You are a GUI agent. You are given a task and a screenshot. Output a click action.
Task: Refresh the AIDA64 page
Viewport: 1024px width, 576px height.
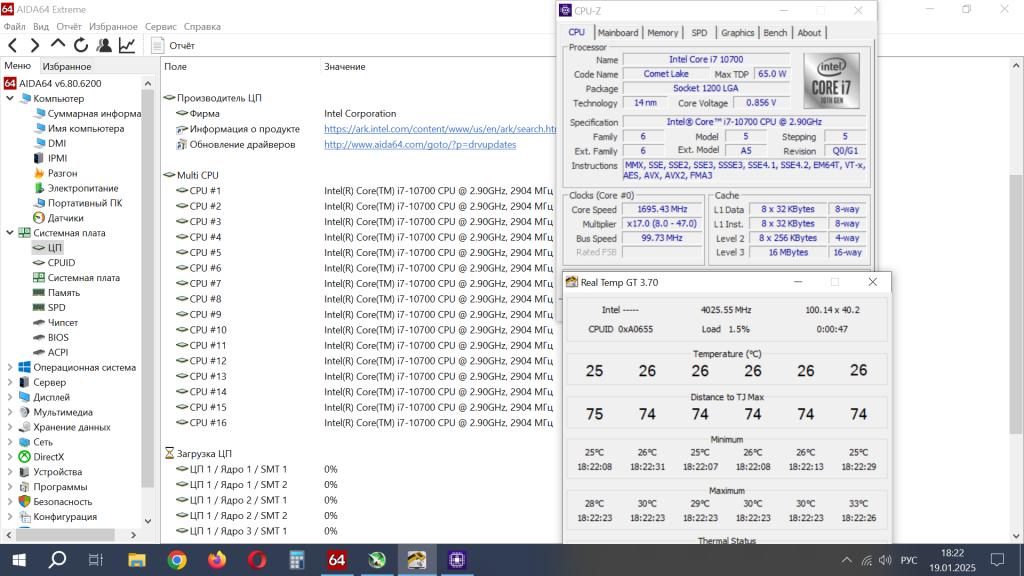coord(81,45)
